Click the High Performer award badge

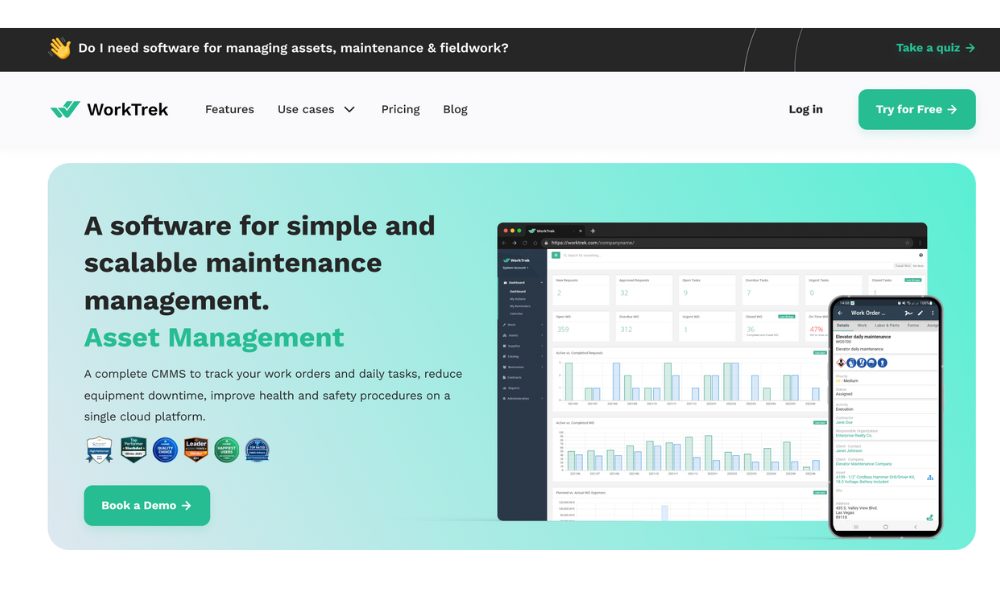pos(99,450)
